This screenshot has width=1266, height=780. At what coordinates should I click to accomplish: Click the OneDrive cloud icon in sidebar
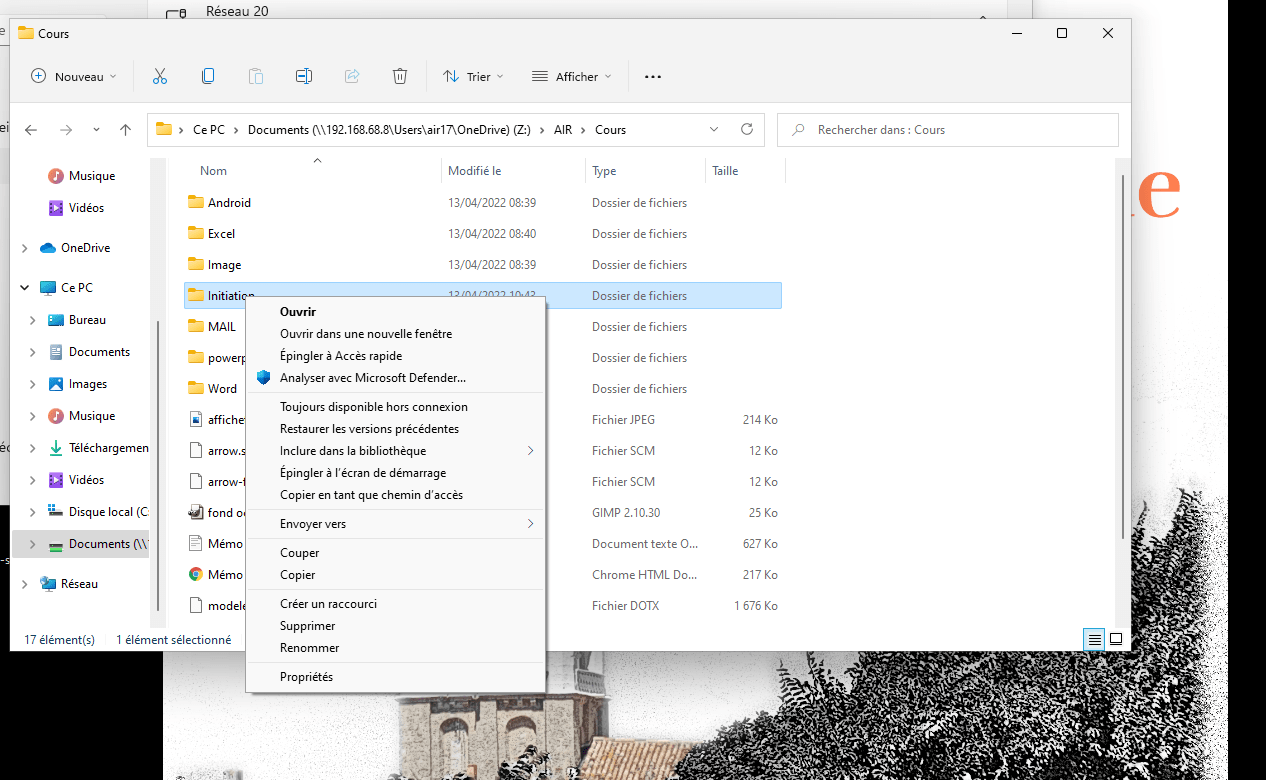point(48,248)
